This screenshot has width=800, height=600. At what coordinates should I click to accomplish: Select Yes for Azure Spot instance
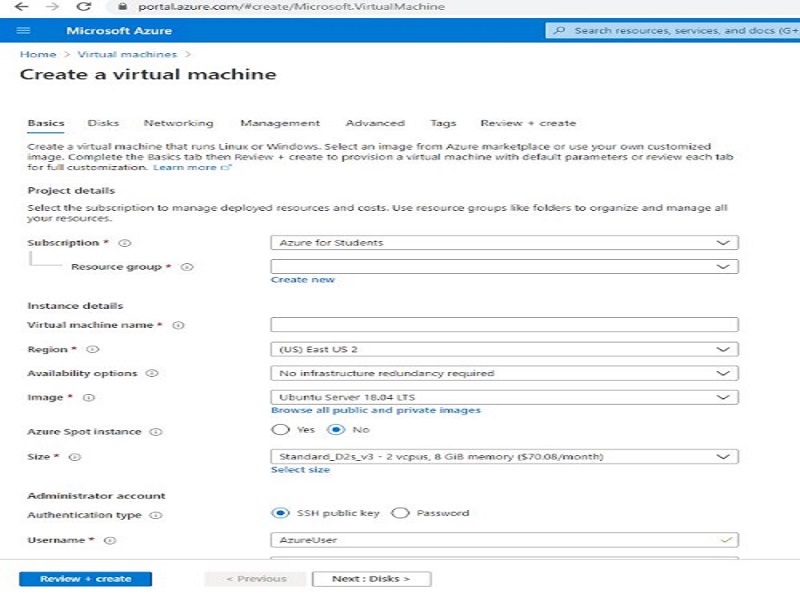tap(281, 430)
